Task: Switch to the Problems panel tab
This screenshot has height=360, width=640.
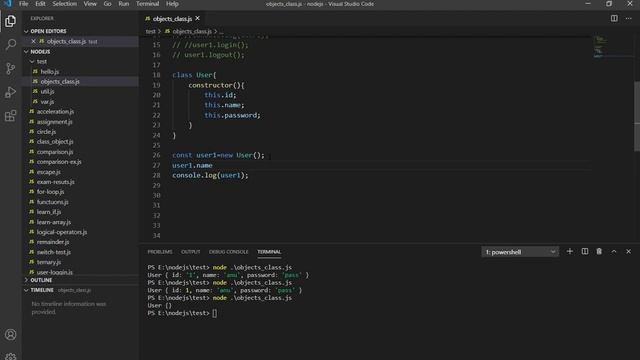Action: (160, 252)
